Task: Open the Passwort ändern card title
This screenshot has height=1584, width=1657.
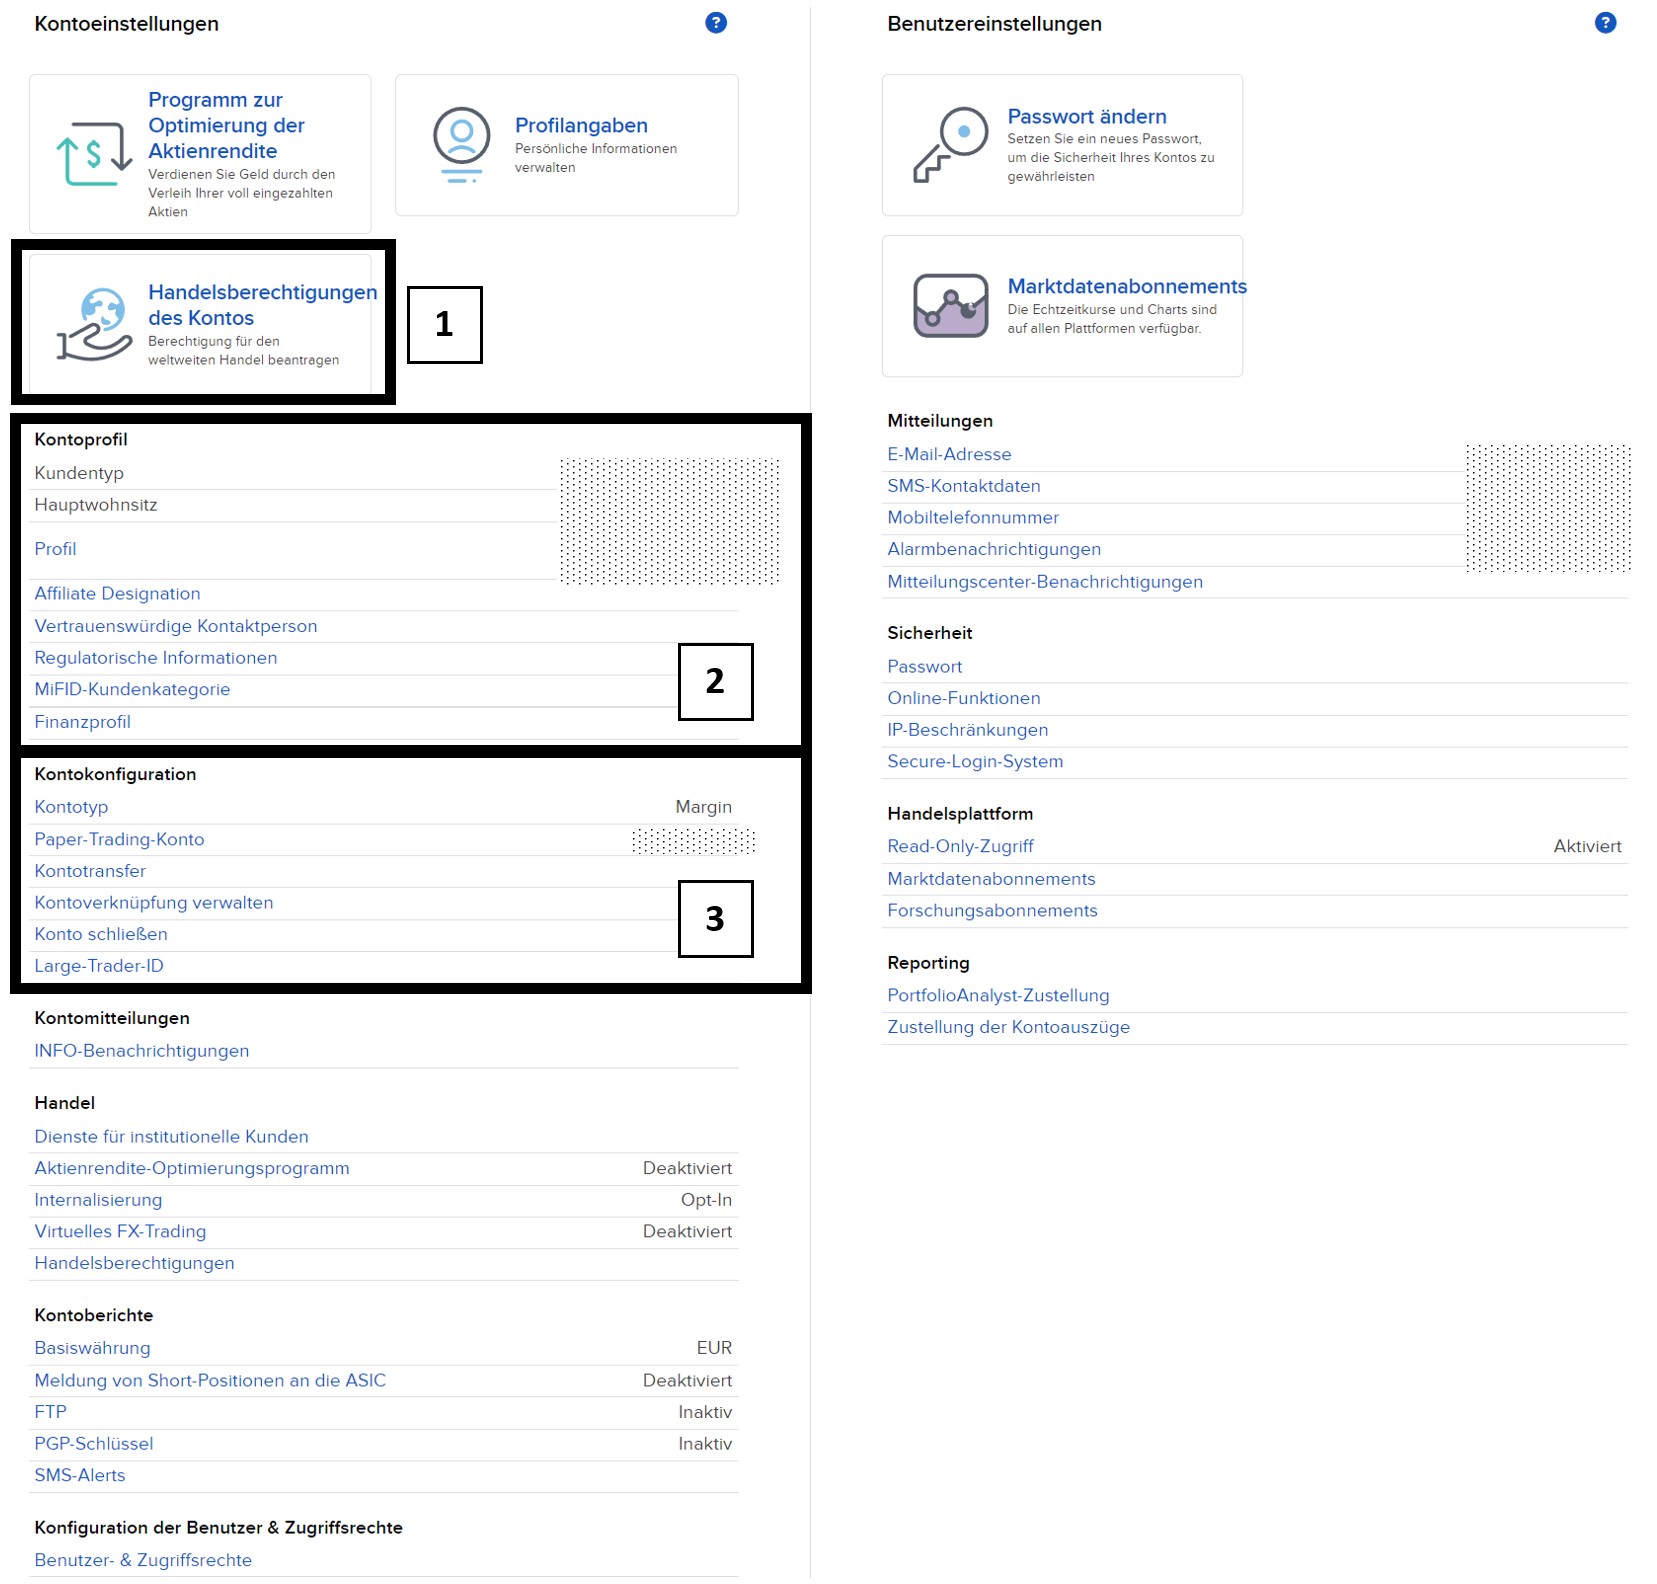Action: 1086,116
